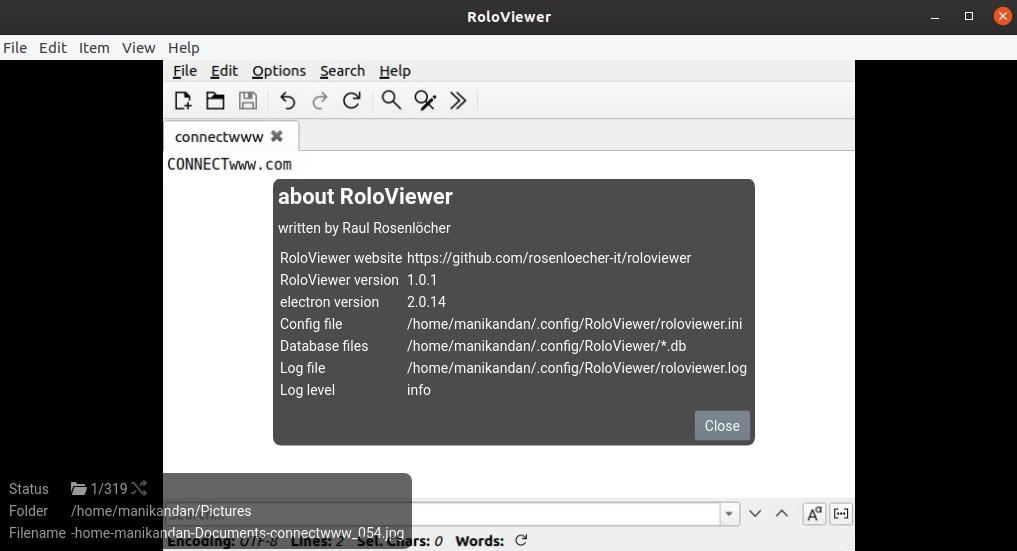Click the word count refresh icon

point(521,540)
